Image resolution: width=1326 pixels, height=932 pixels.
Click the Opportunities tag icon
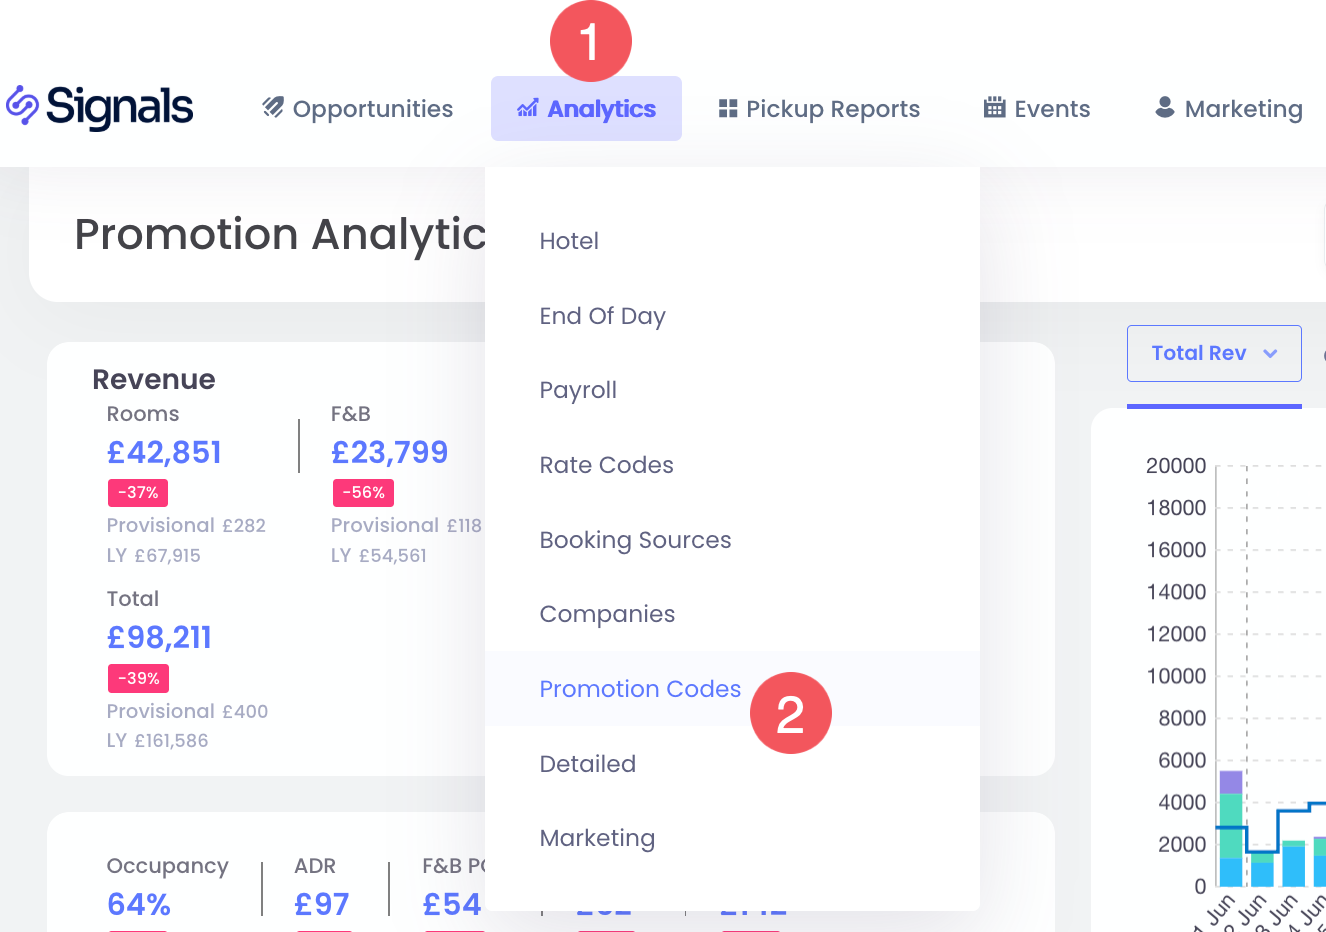(x=273, y=108)
